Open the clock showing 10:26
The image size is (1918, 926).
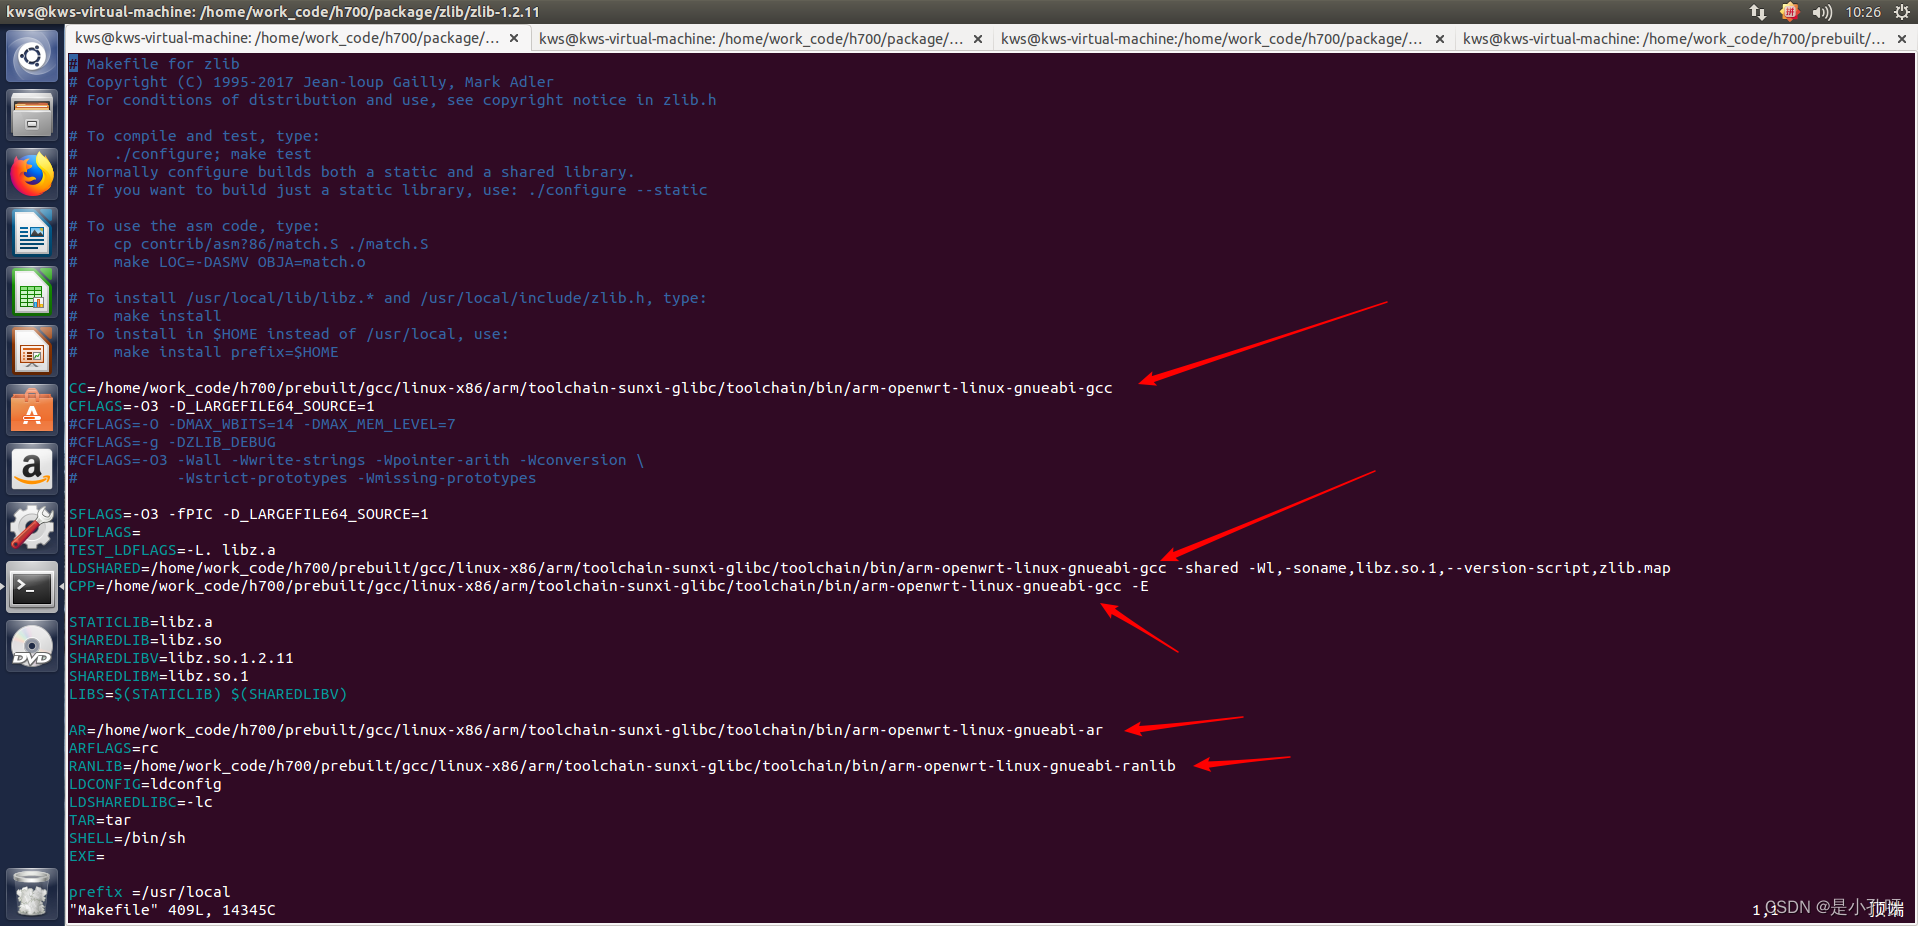[x=1863, y=12]
